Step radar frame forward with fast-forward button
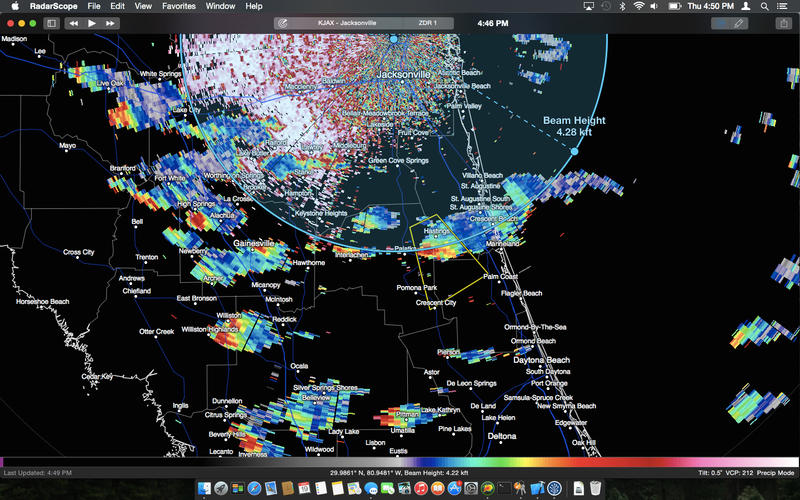Image resolution: width=800 pixels, height=500 pixels. coord(110,22)
